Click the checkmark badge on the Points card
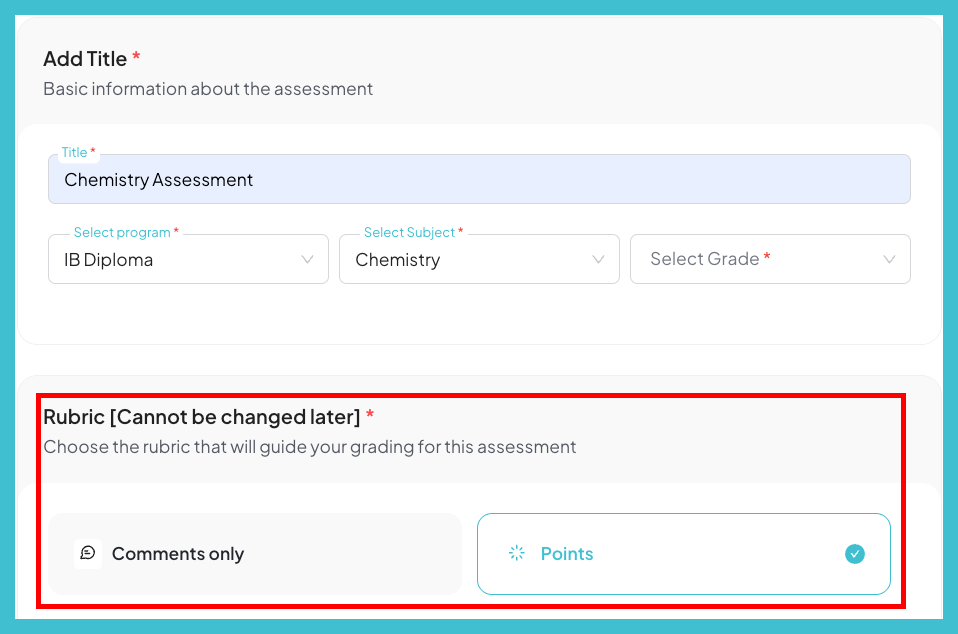This screenshot has width=958, height=634. click(x=854, y=553)
